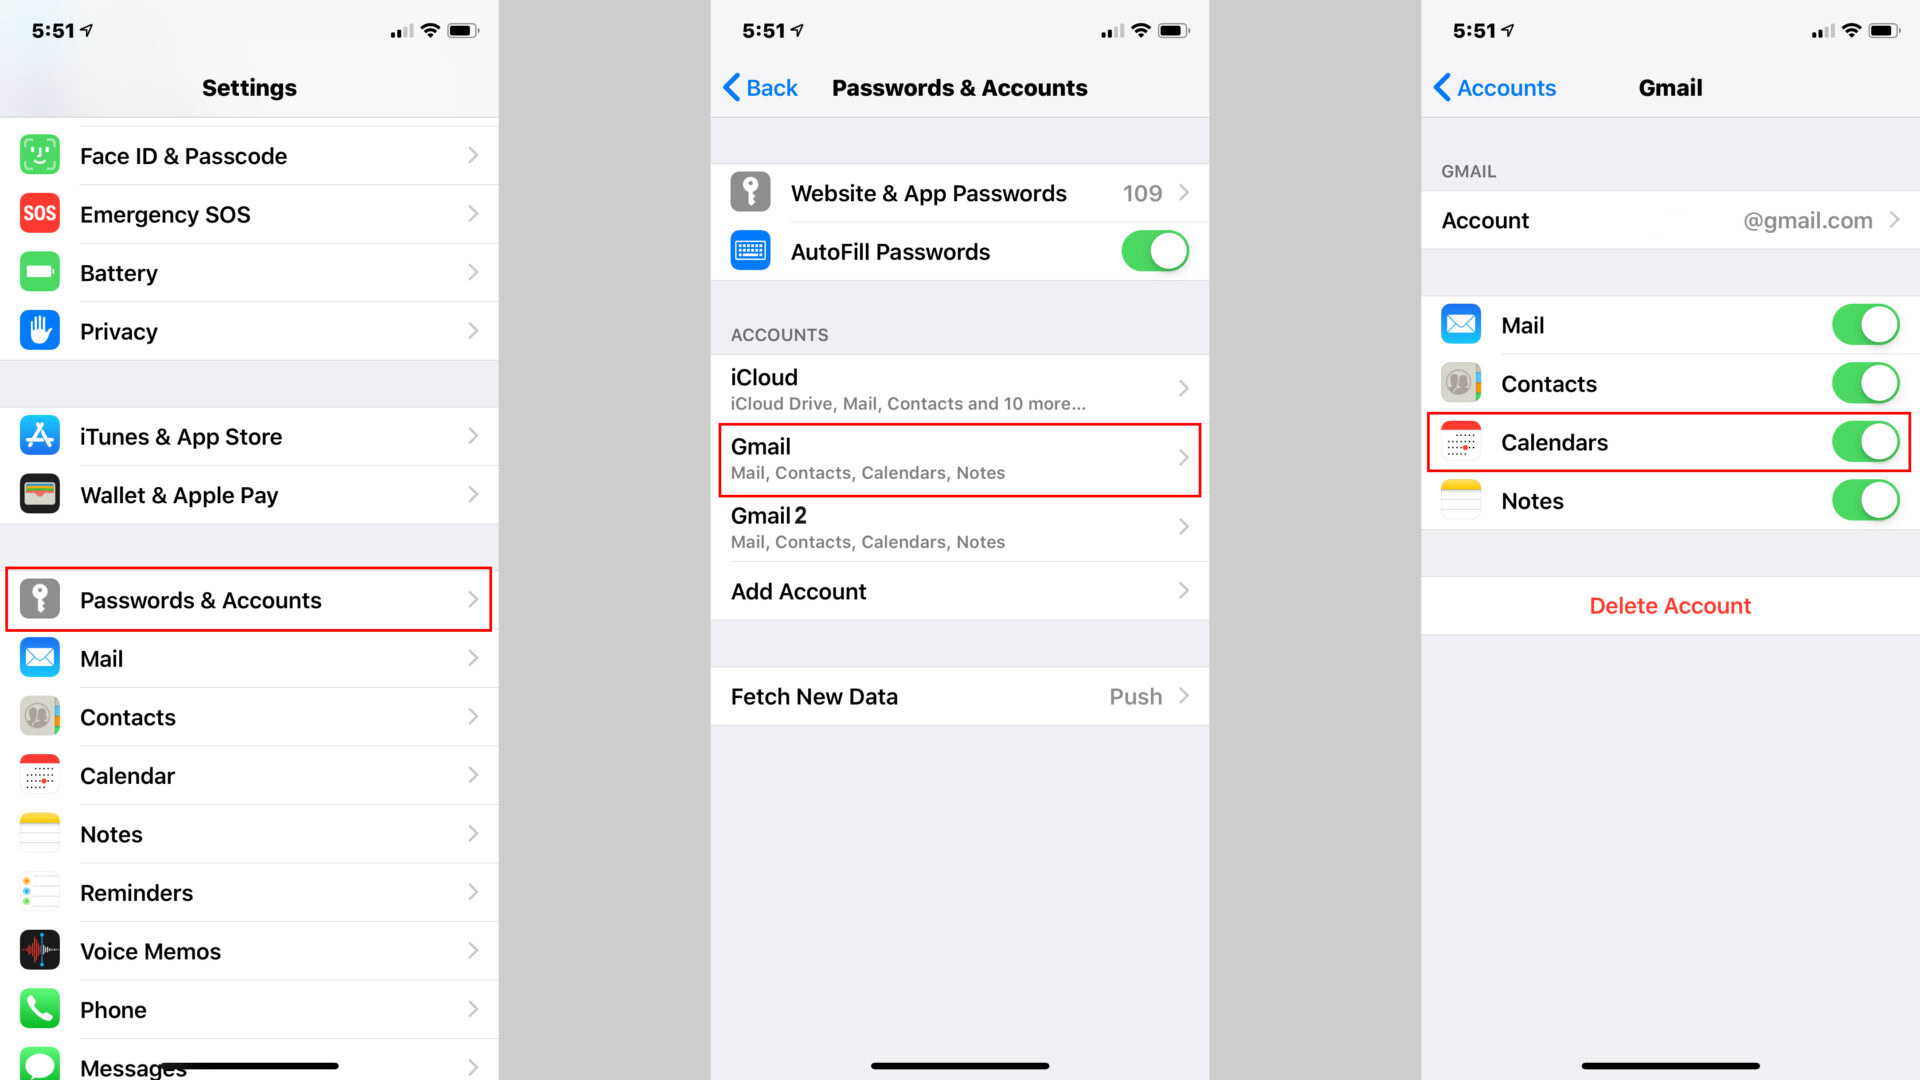Delete the Gmail account
The image size is (1920, 1080).
tap(1673, 605)
